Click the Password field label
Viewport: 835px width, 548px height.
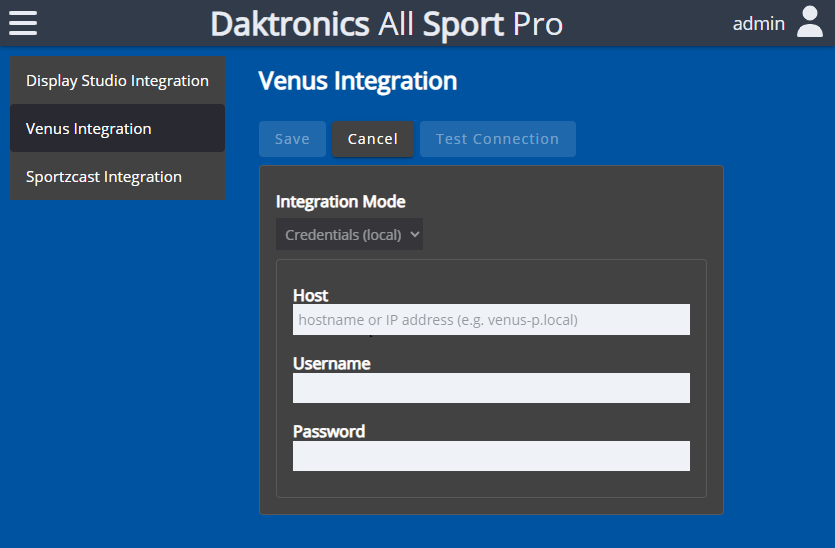[x=329, y=431]
